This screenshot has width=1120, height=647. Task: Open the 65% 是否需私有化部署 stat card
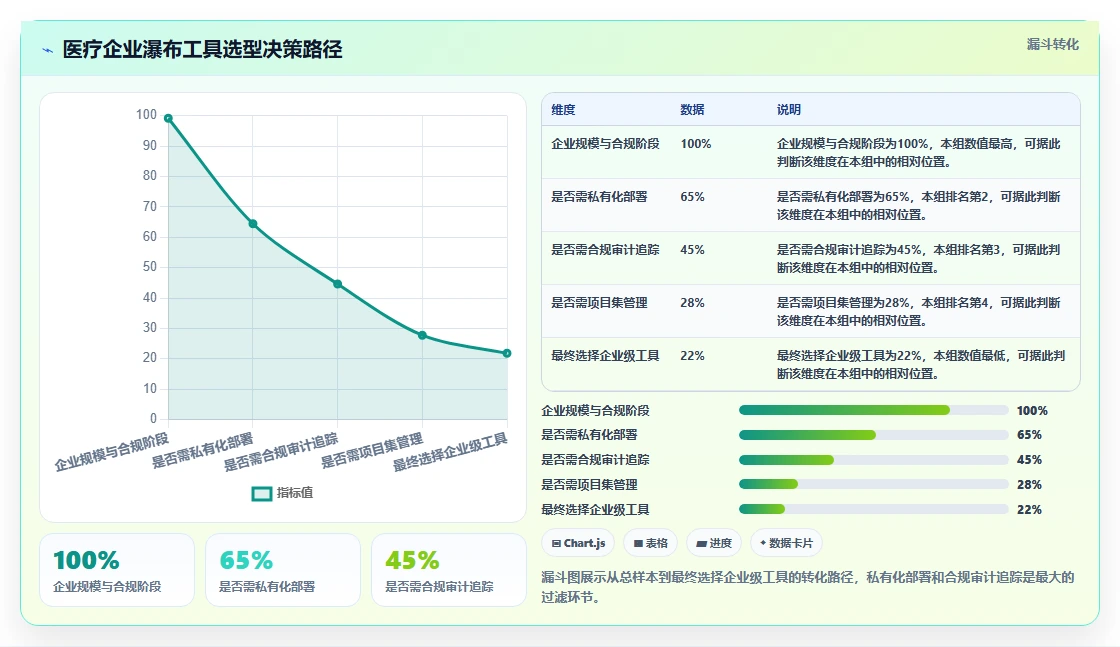(283, 570)
